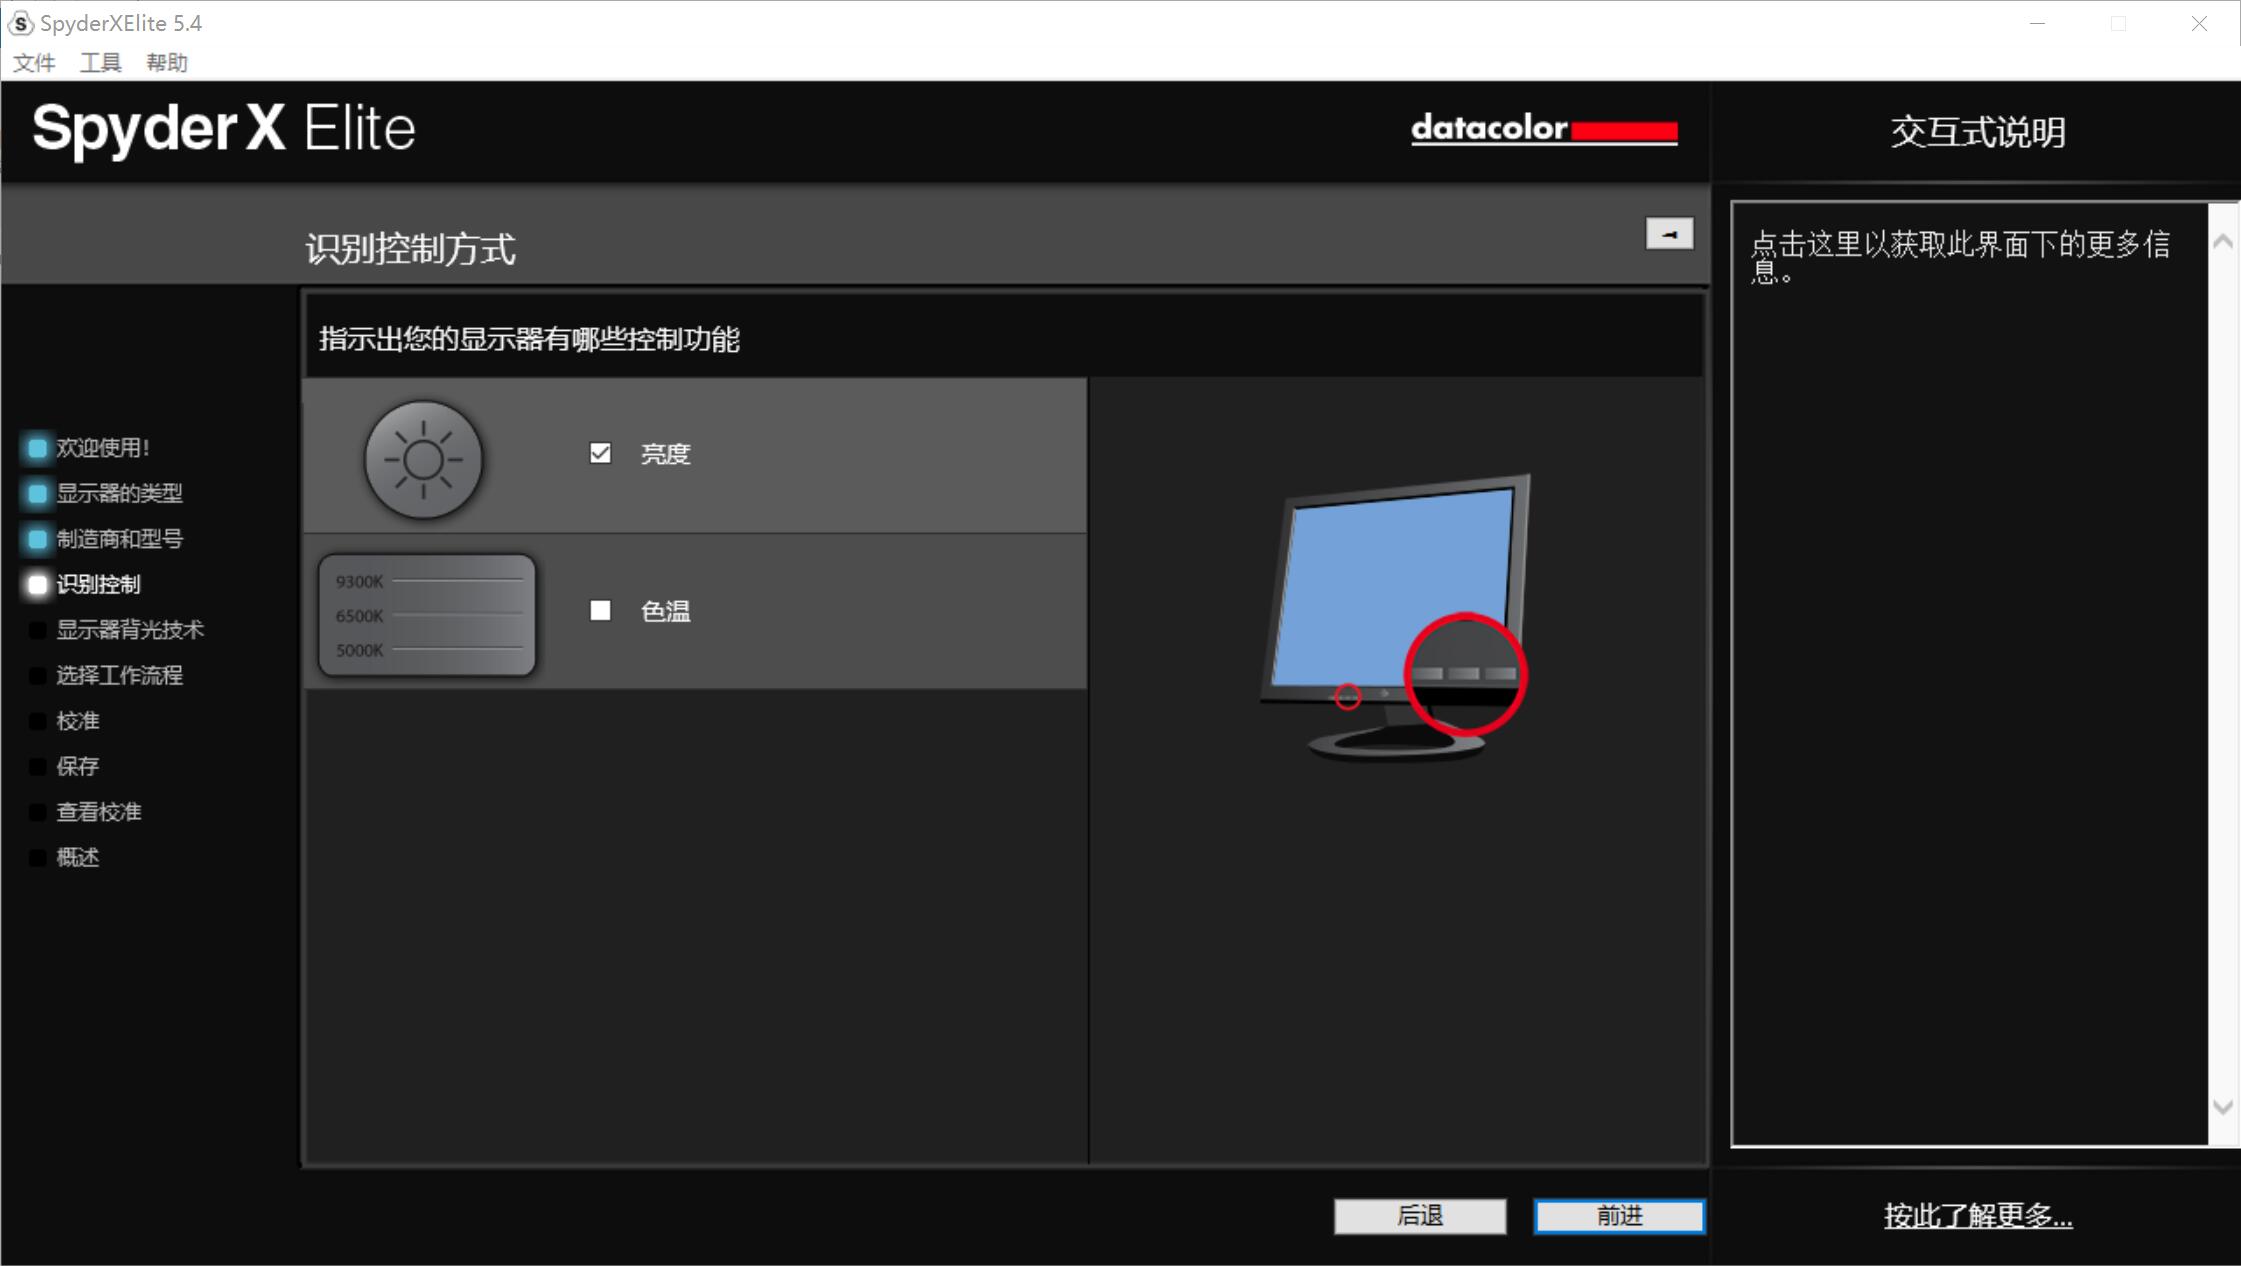Select 制造商和型号 step in sidebar

click(x=119, y=539)
